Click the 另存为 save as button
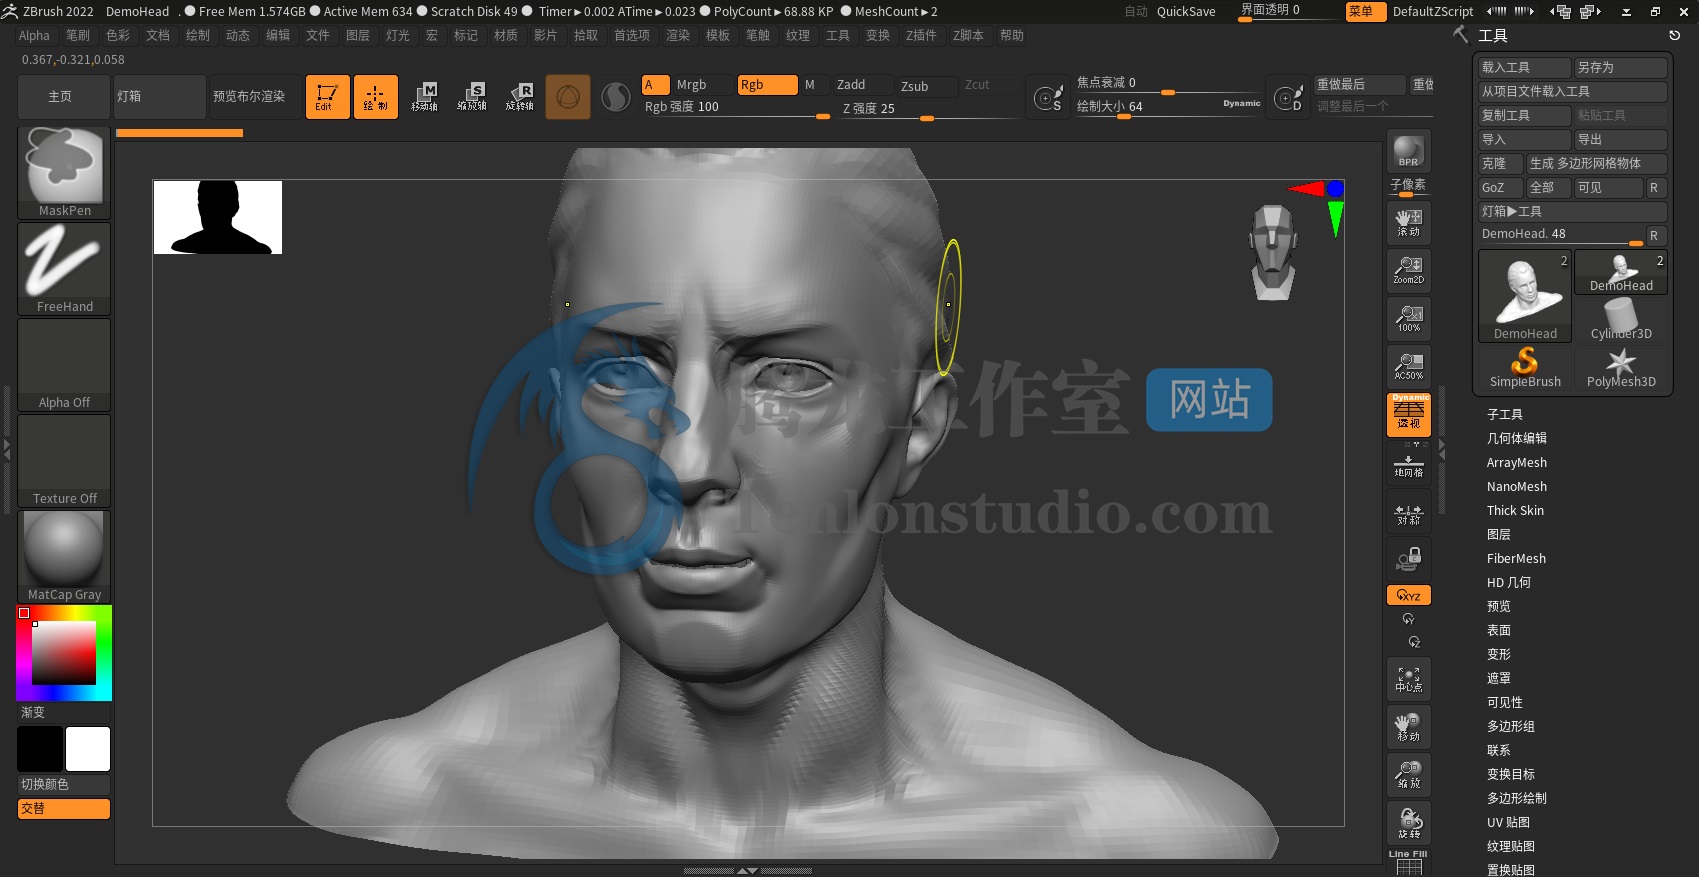Viewport: 1699px width, 877px height. (1621, 67)
